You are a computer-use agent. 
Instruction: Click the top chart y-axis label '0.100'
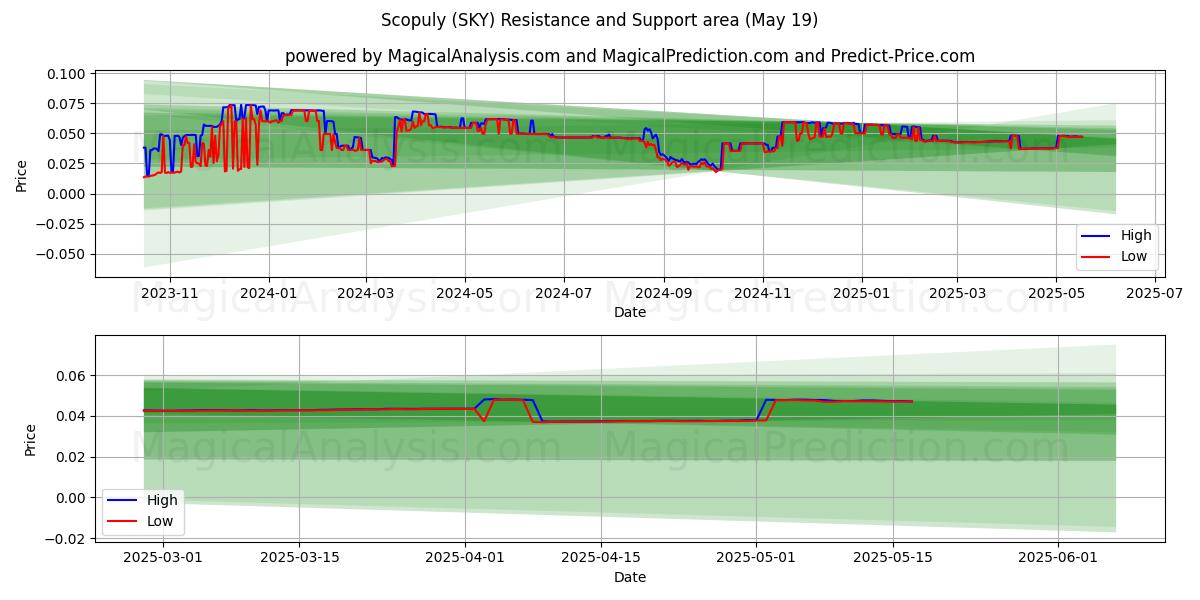(x=69, y=74)
